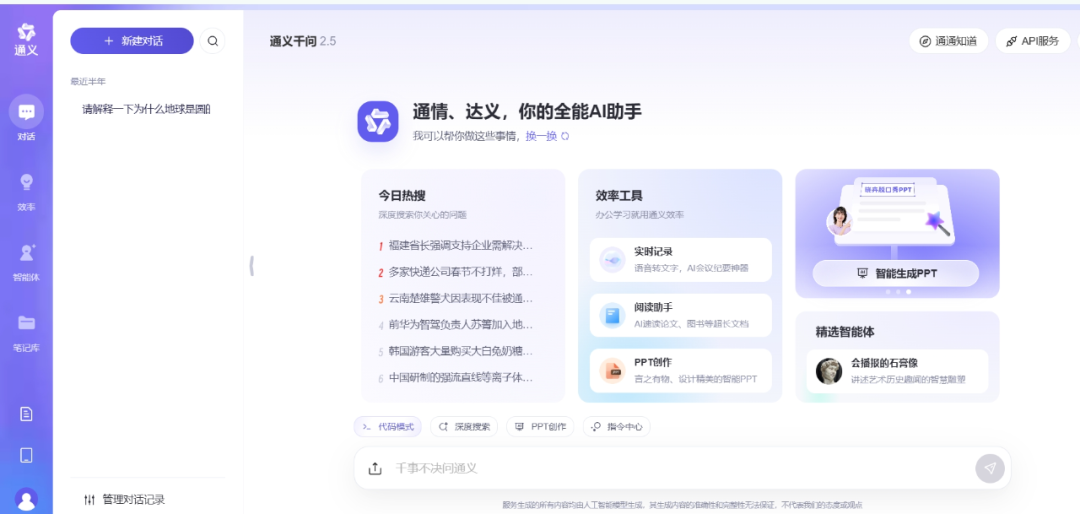Open the 实时记录 tool card
Screen dimensions: 1080x514
coord(681,260)
